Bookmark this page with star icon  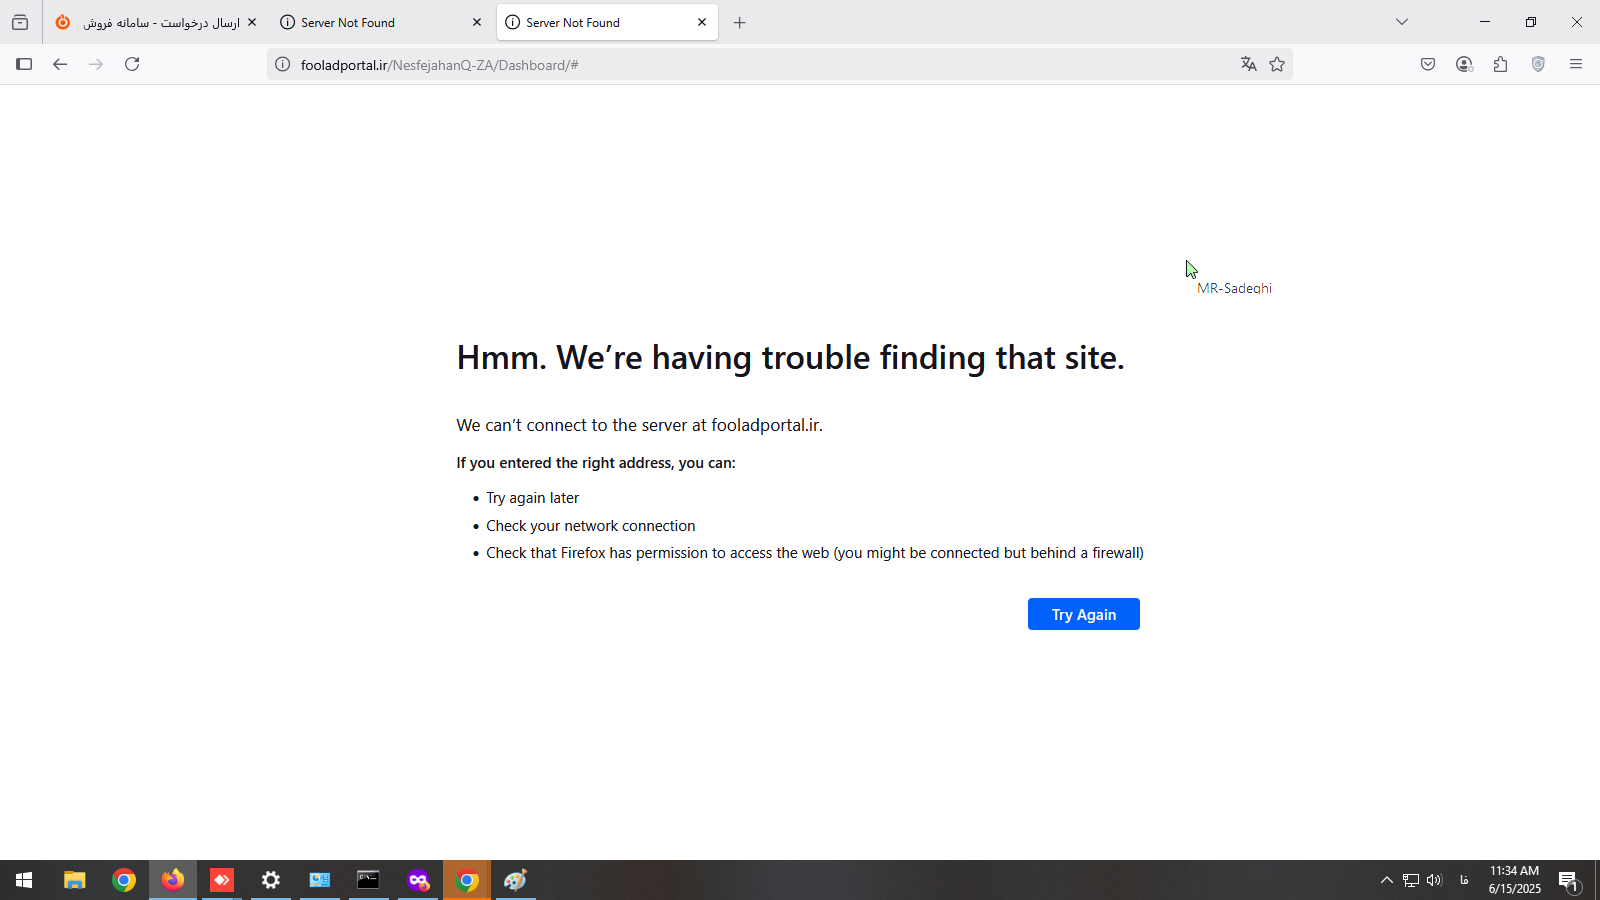[x=1277, y=64]
